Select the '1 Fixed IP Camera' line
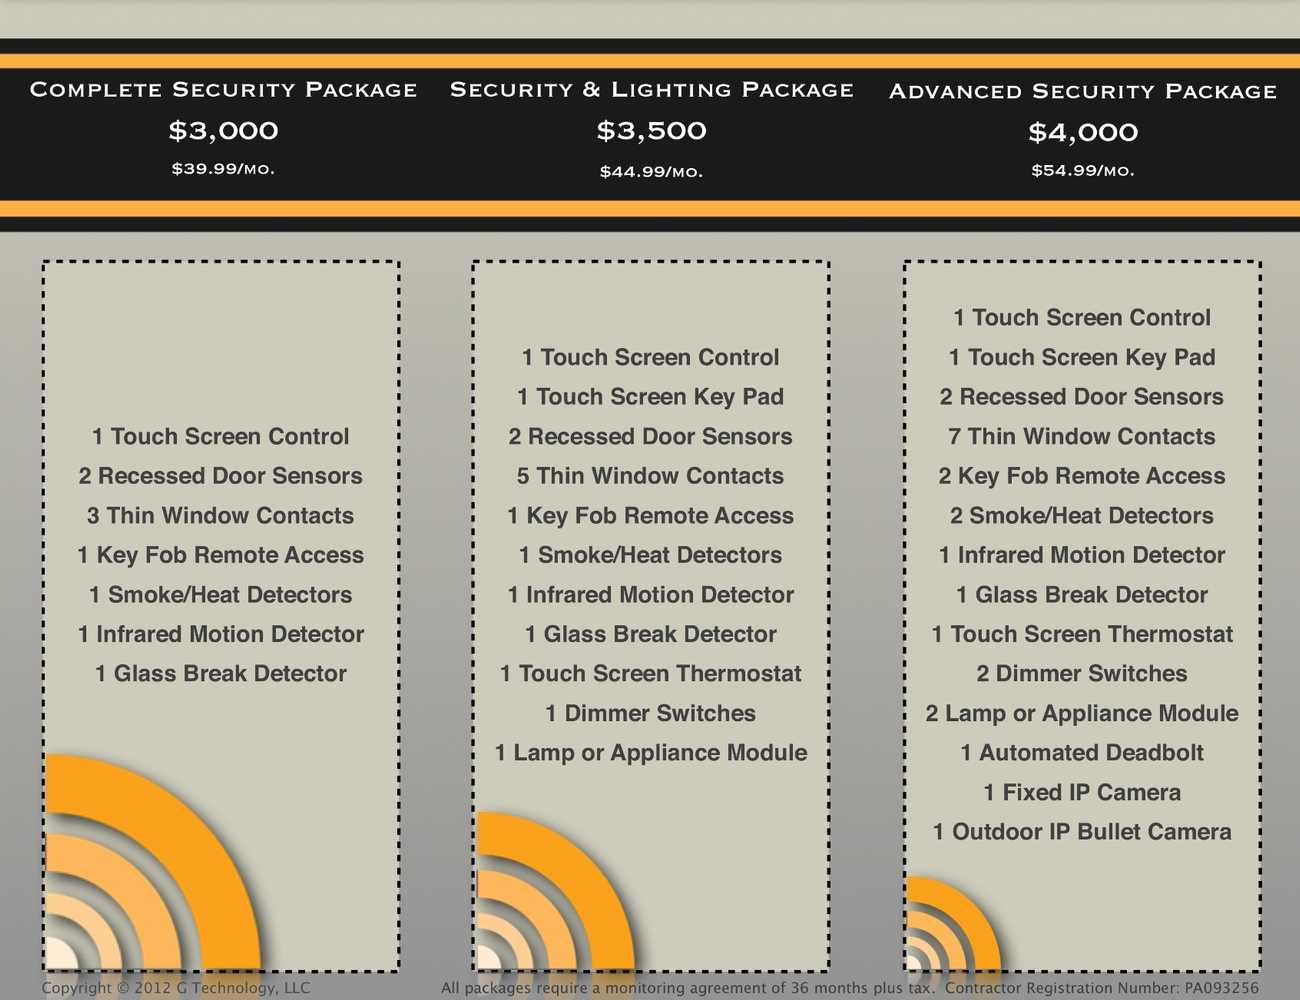This screenshot has height=1000, width=1300. click(x=1082, y=793)
